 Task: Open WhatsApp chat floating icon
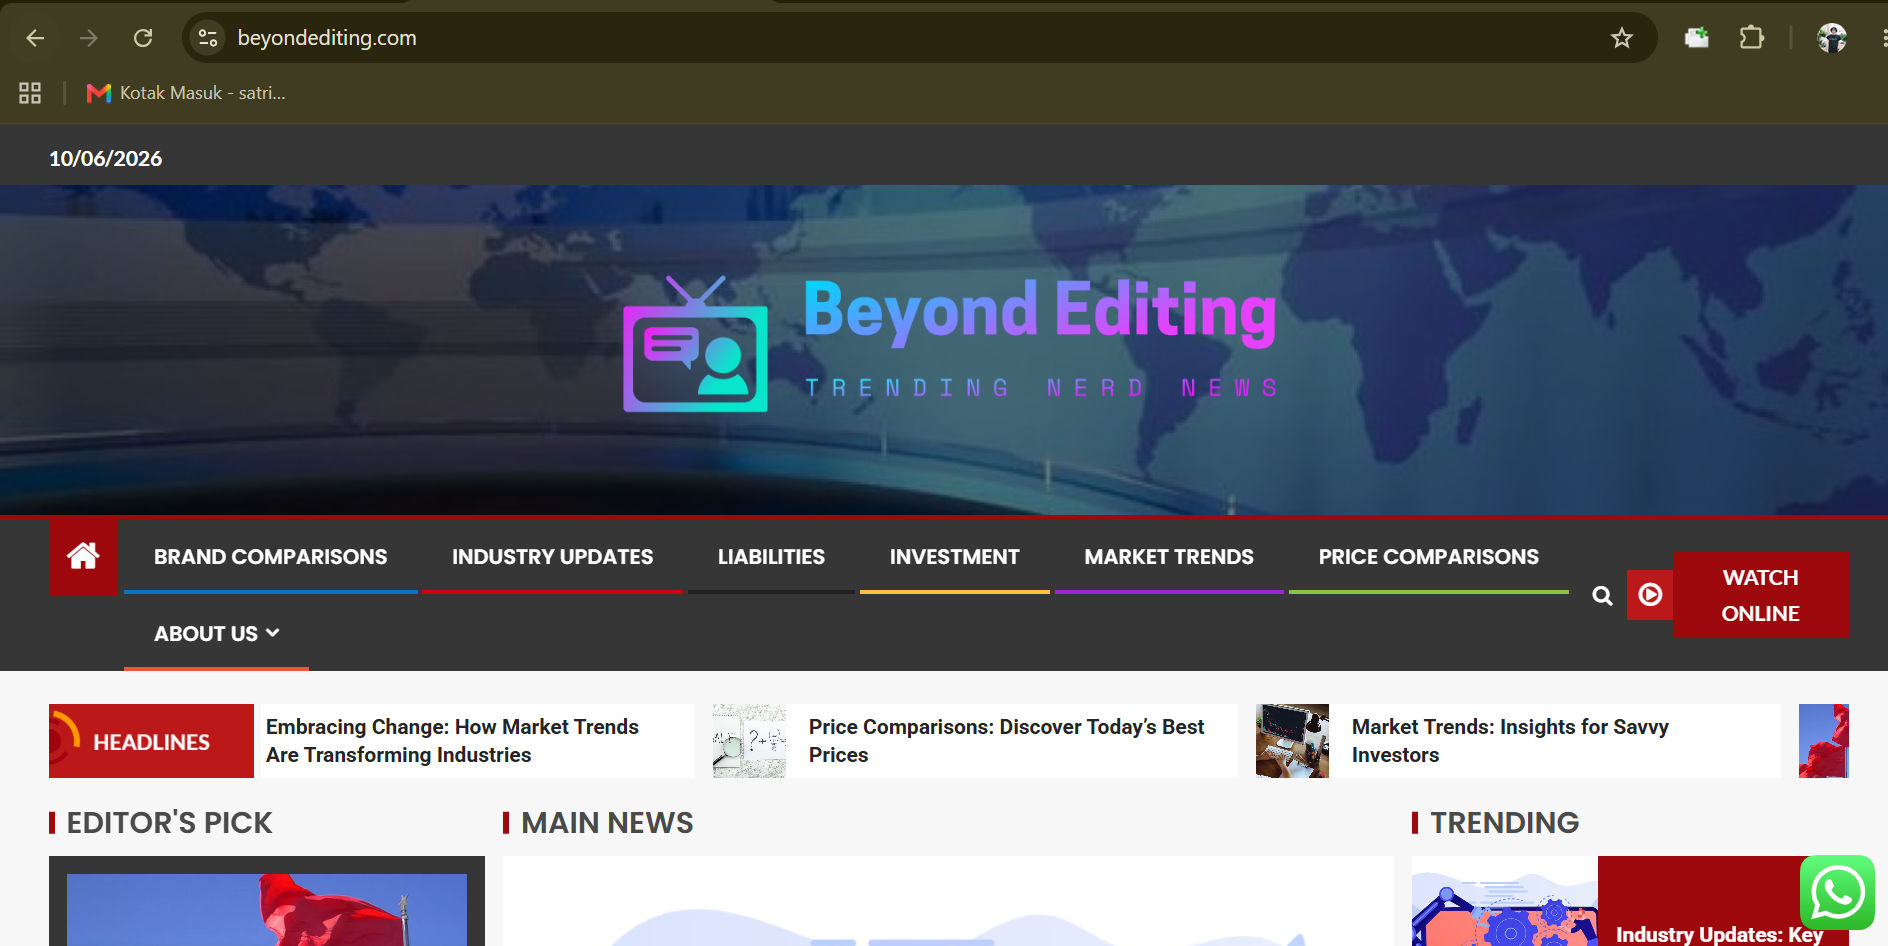pyautogui.click(x=1837, y=892)
